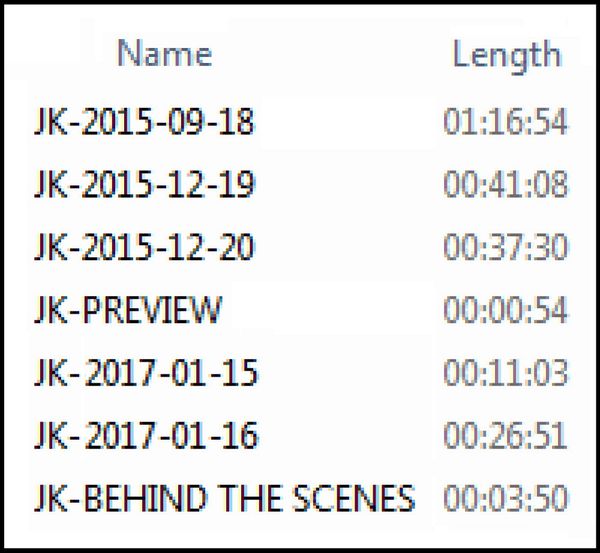600x553 pixels.
Task: Select the file JK-2015-09-18
Action: (144, 121)
